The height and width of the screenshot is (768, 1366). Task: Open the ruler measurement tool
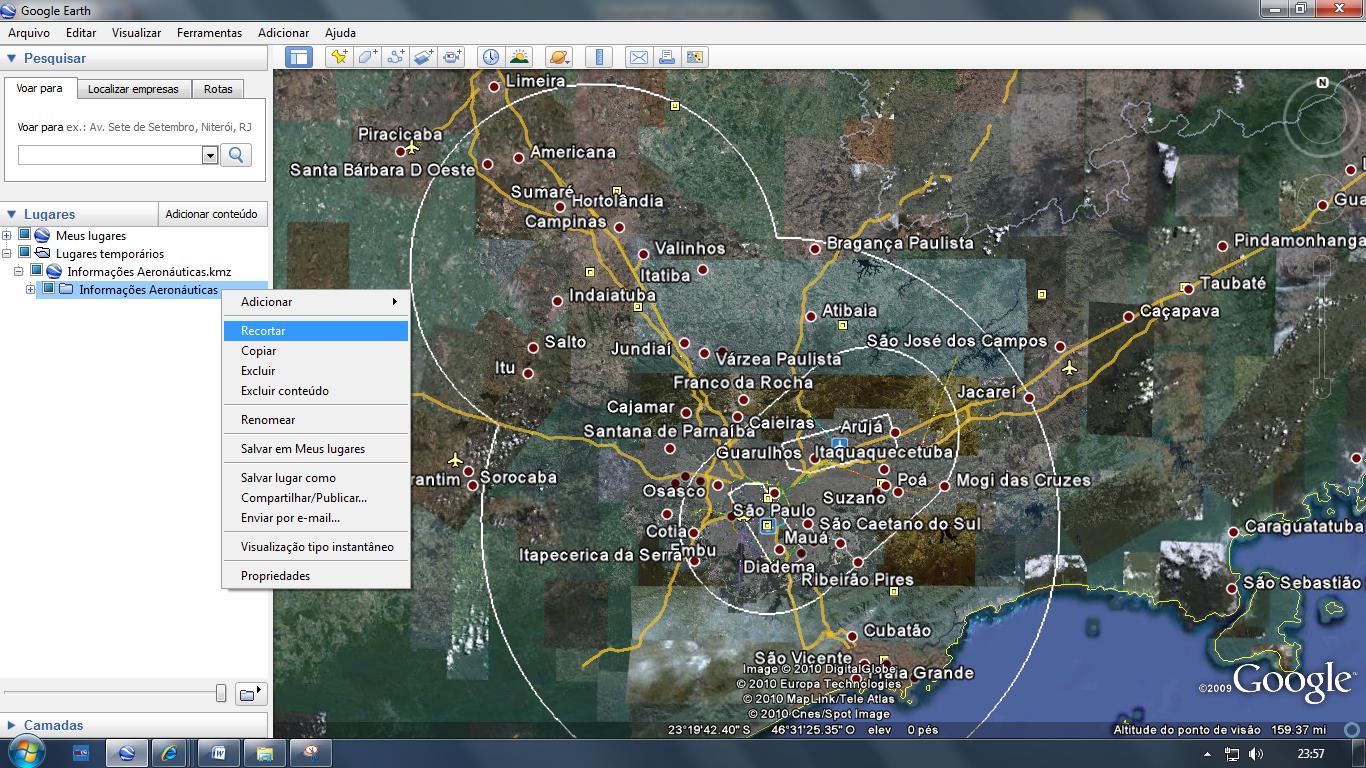pos(600,57)
